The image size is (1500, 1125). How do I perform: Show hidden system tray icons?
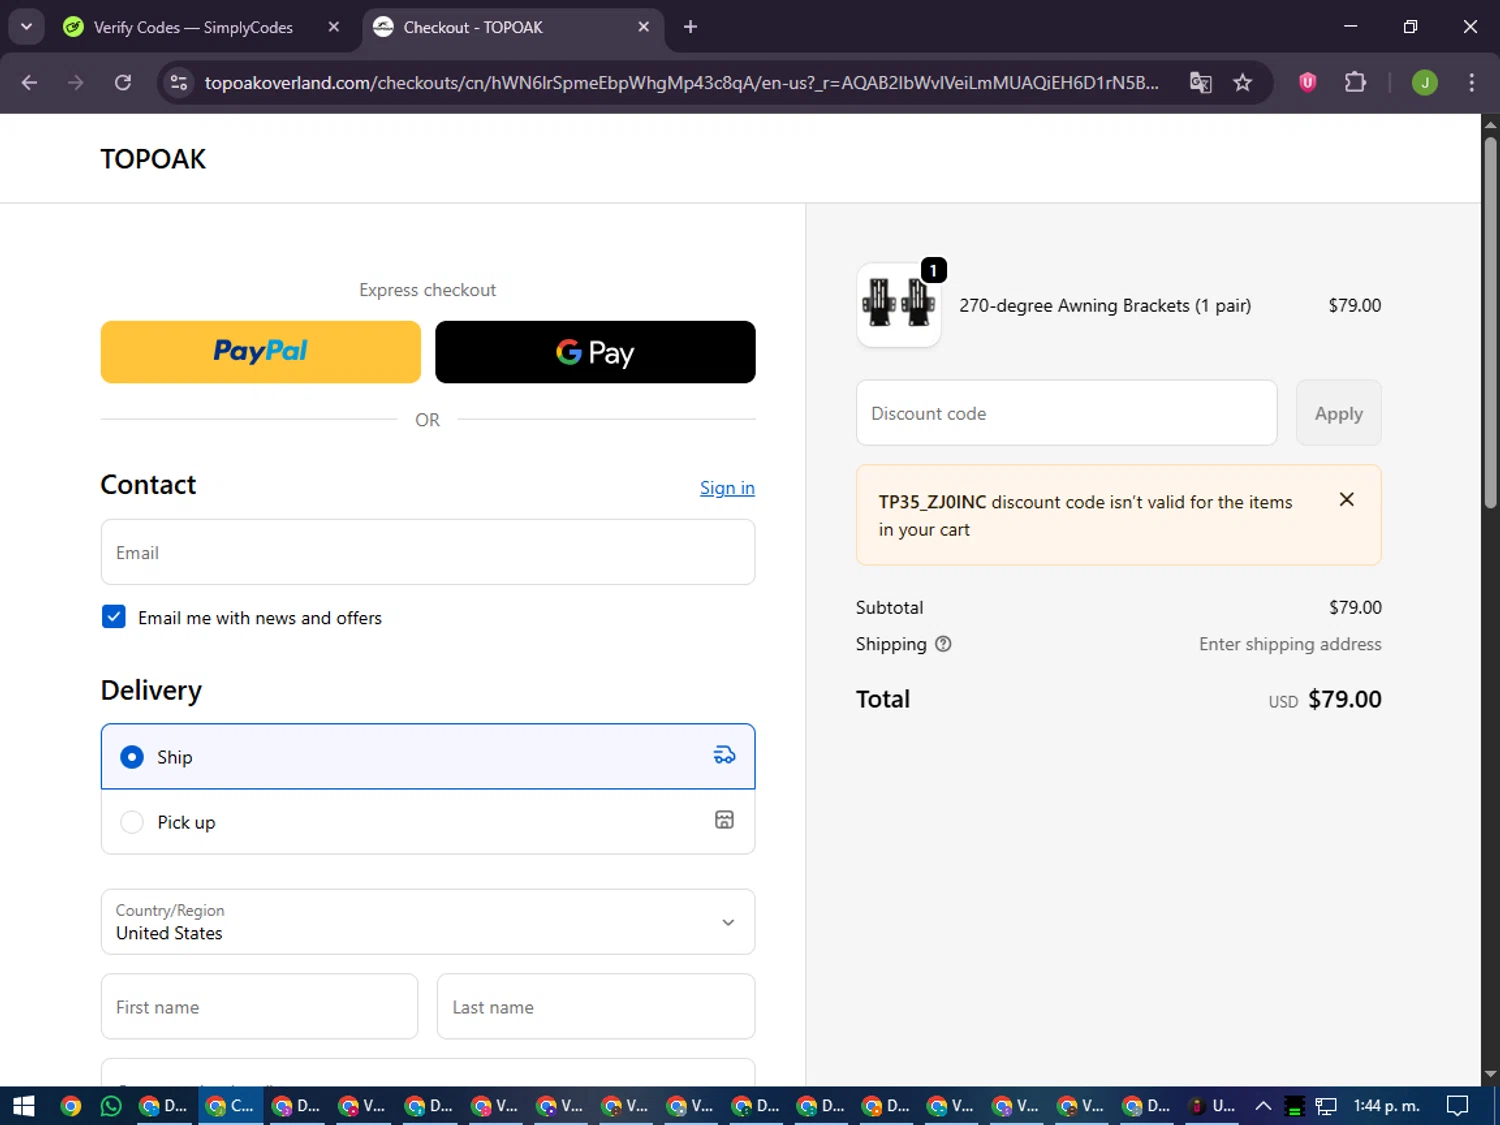1263,1106
